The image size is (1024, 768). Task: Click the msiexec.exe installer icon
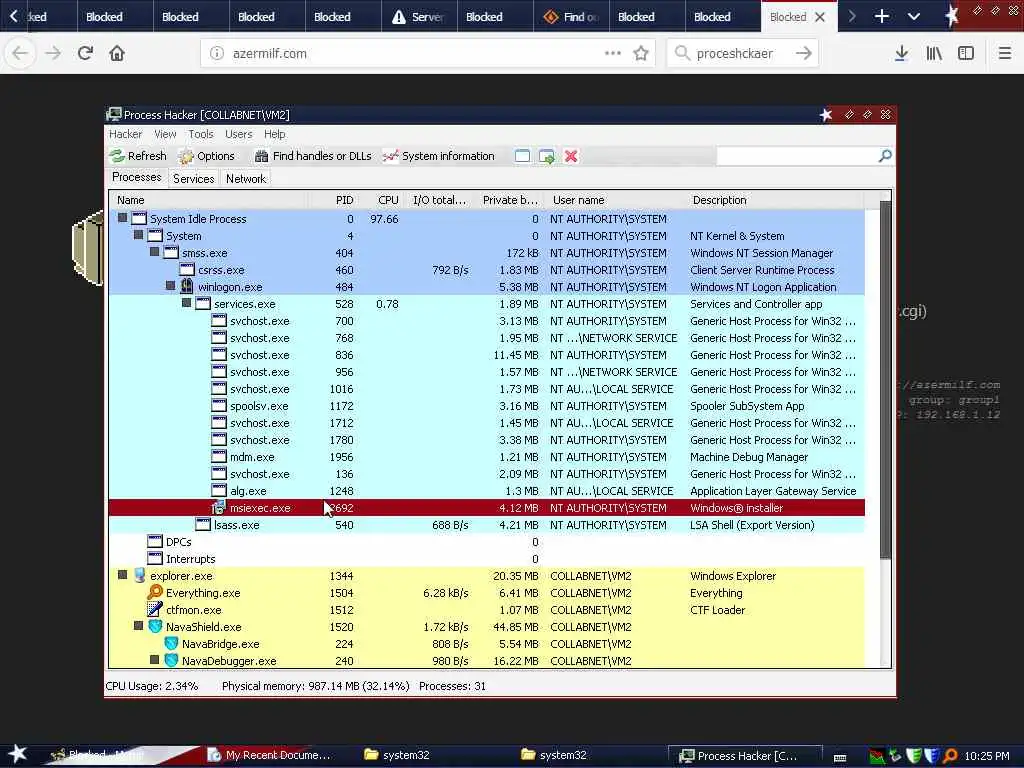219,507
